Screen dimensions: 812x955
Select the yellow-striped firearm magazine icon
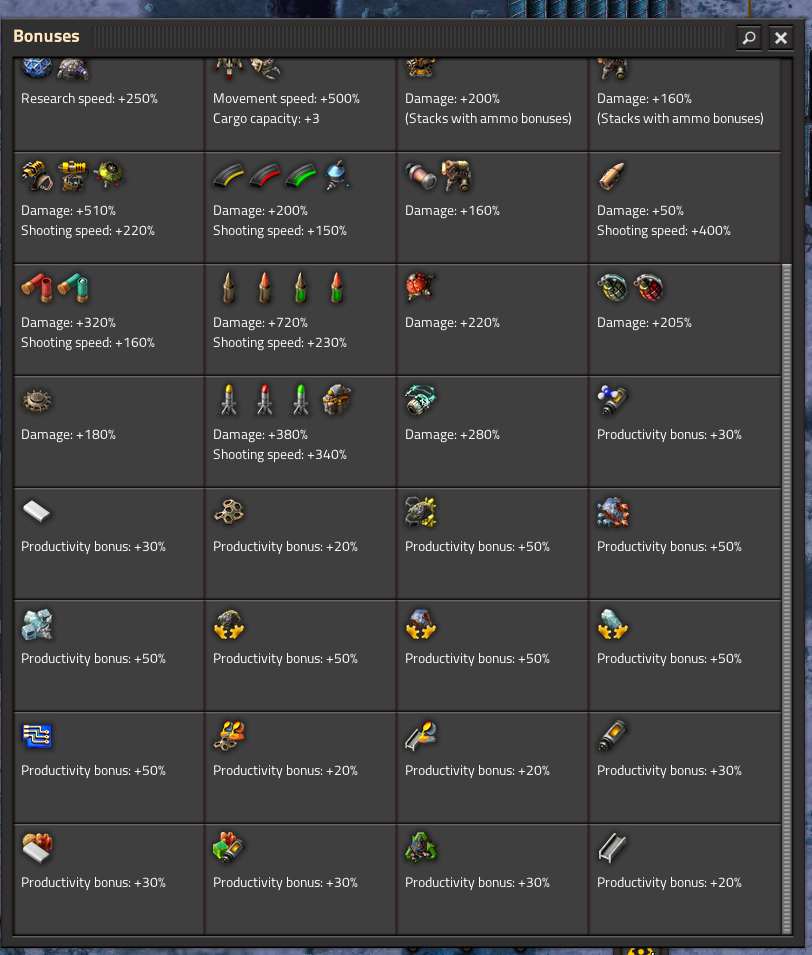click(x=228, y=175)
